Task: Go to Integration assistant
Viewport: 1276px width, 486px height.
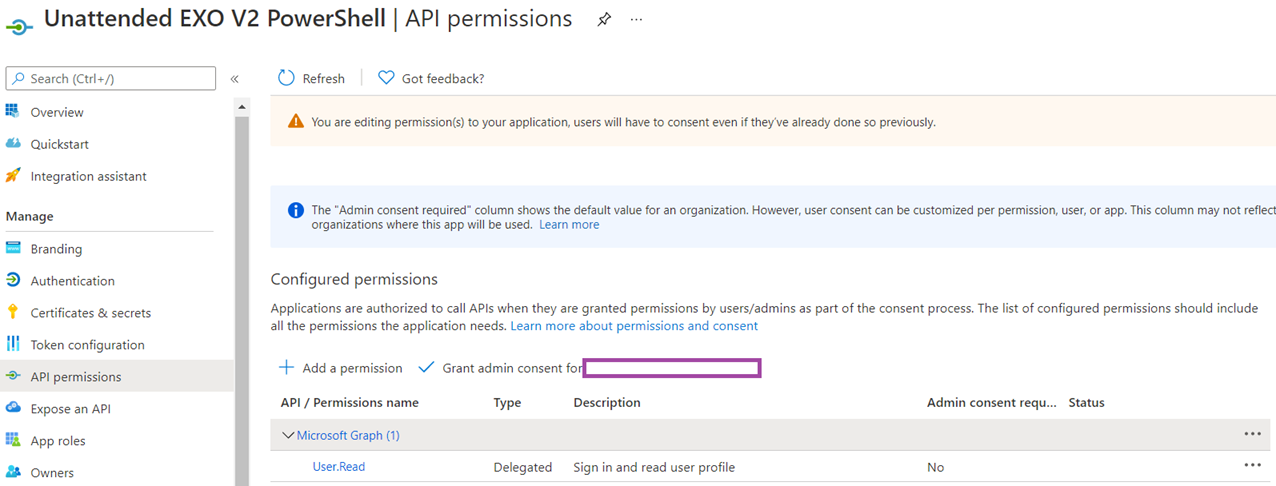Action: coord(89,176)
